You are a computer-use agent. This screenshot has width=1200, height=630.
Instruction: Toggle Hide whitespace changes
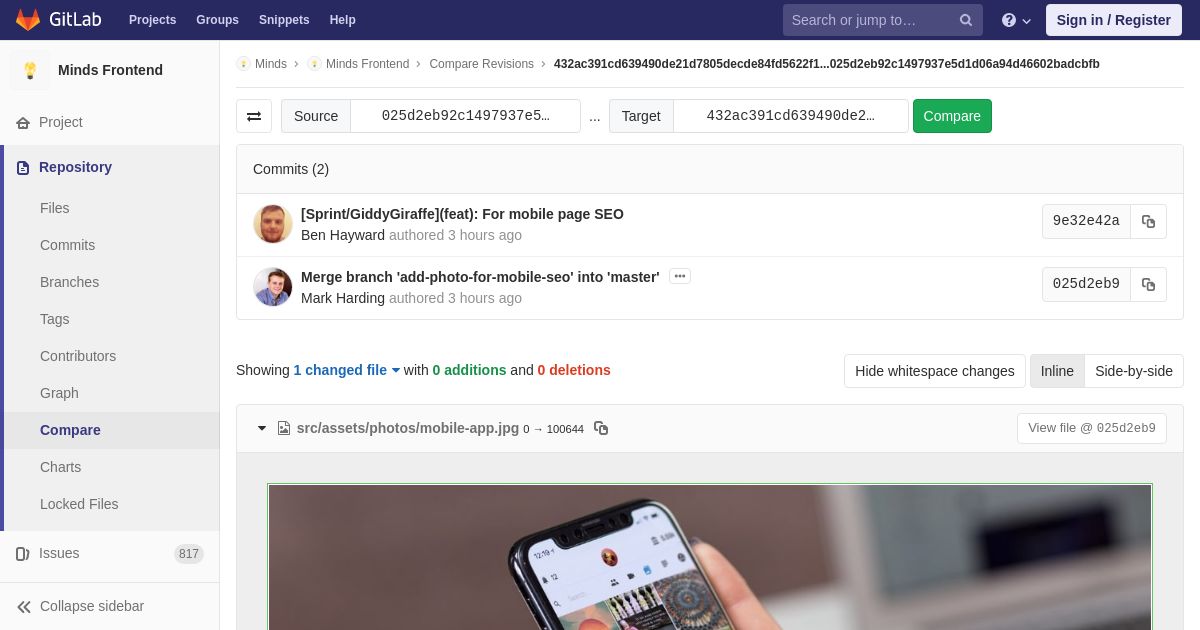tap(935, 371)
